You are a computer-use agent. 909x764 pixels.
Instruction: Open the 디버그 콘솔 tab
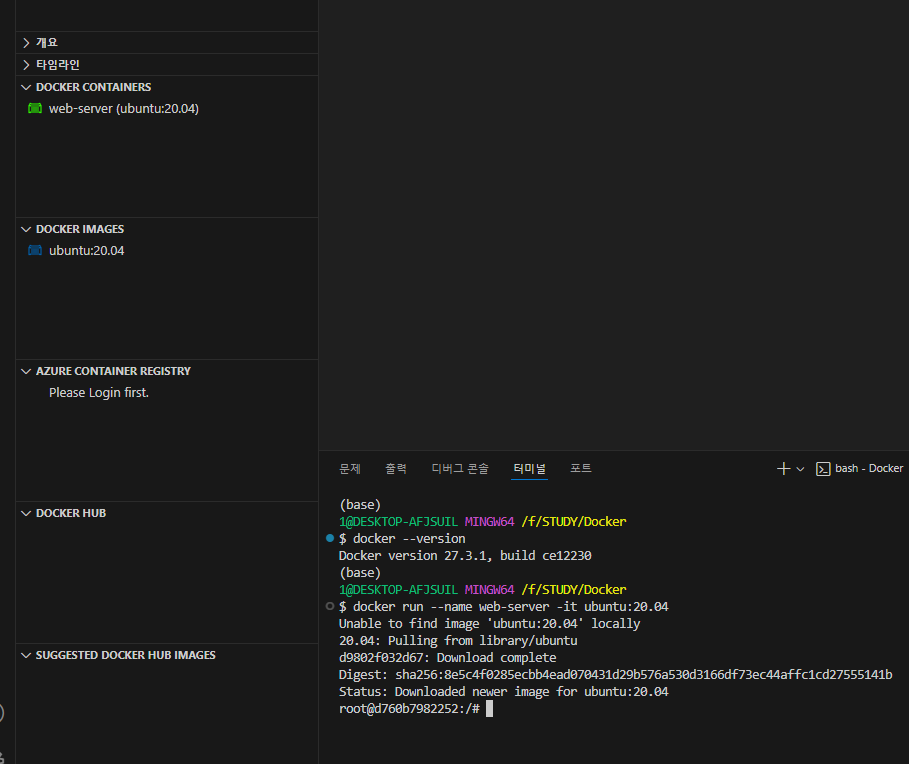point(459,467)
